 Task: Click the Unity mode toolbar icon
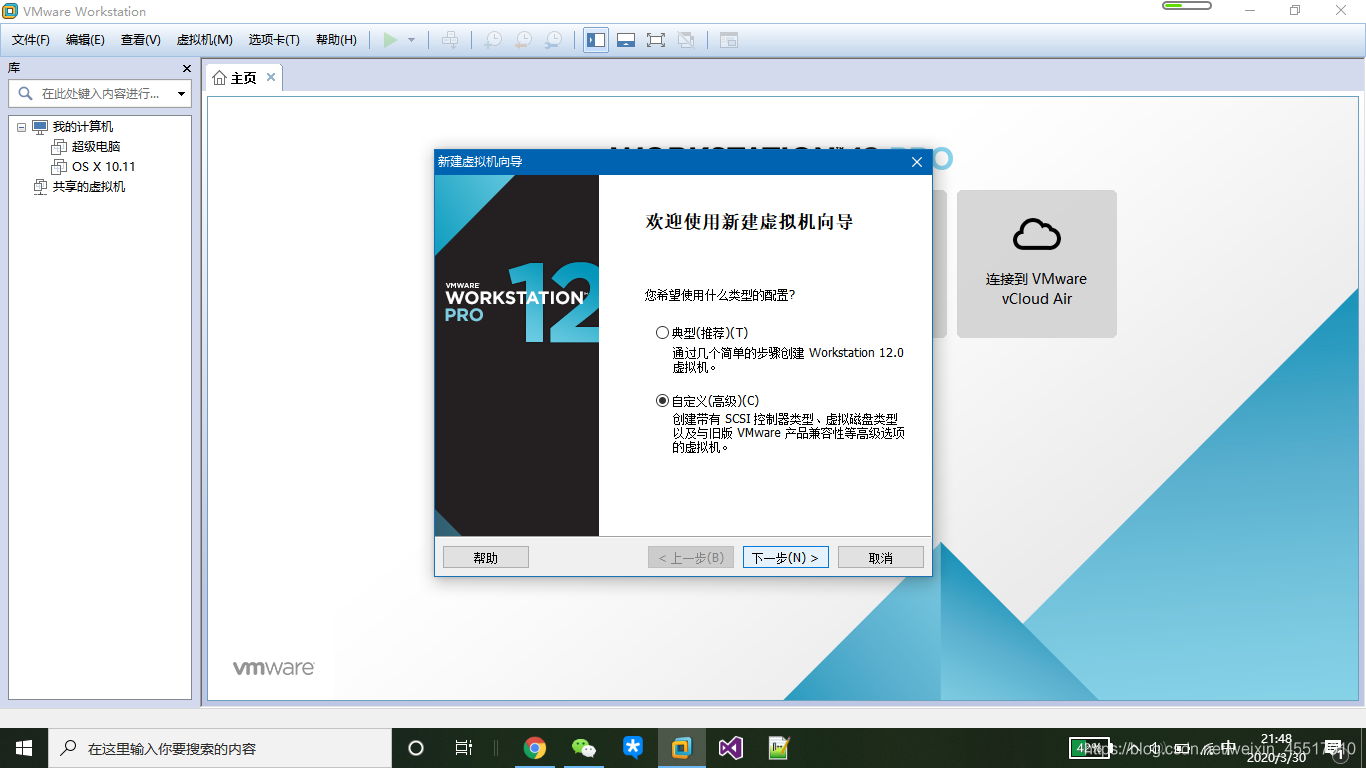click(x=686, y=40)
